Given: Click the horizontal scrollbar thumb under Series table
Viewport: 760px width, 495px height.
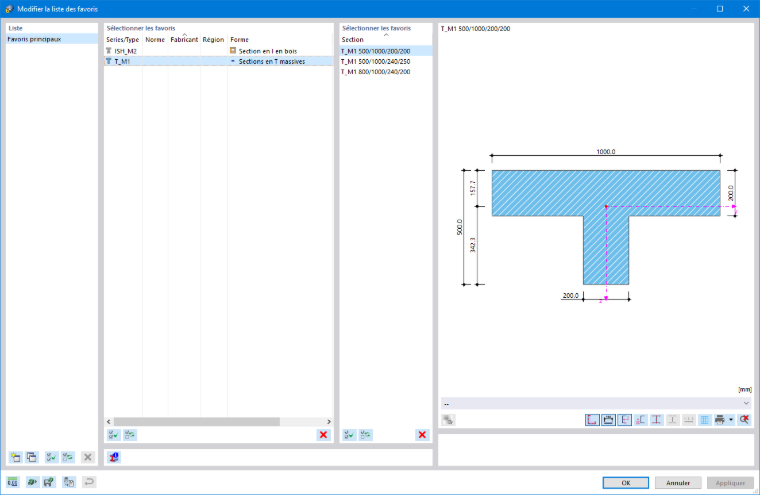Looking at the screenshot, I should (197, 422).
